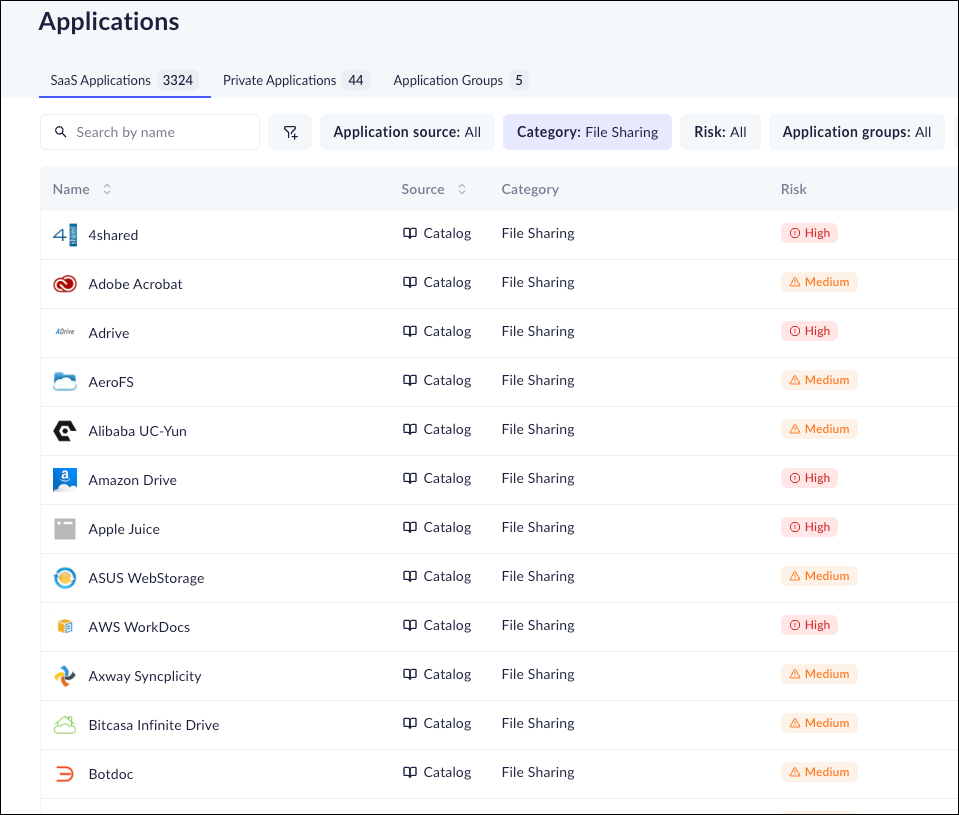
Task: Sort the table by Name column
Action: pos(107,189)
